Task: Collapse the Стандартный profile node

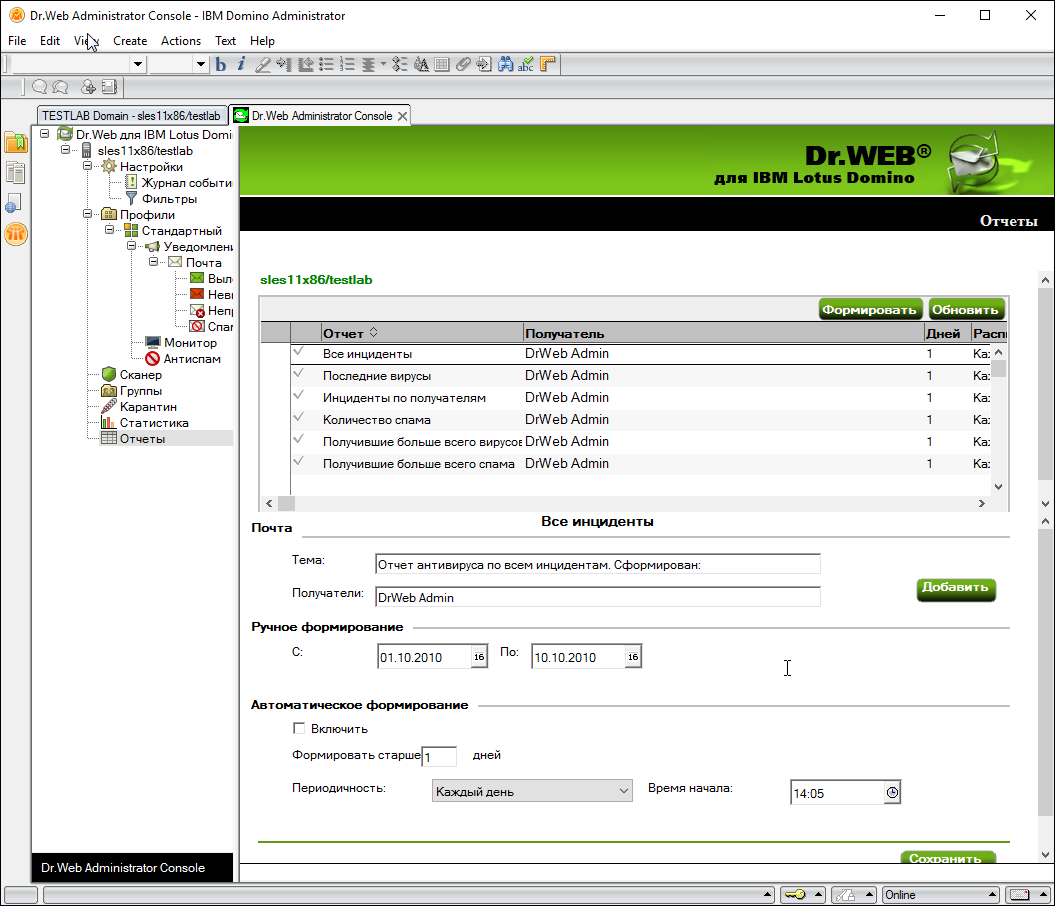Action: 109,230
